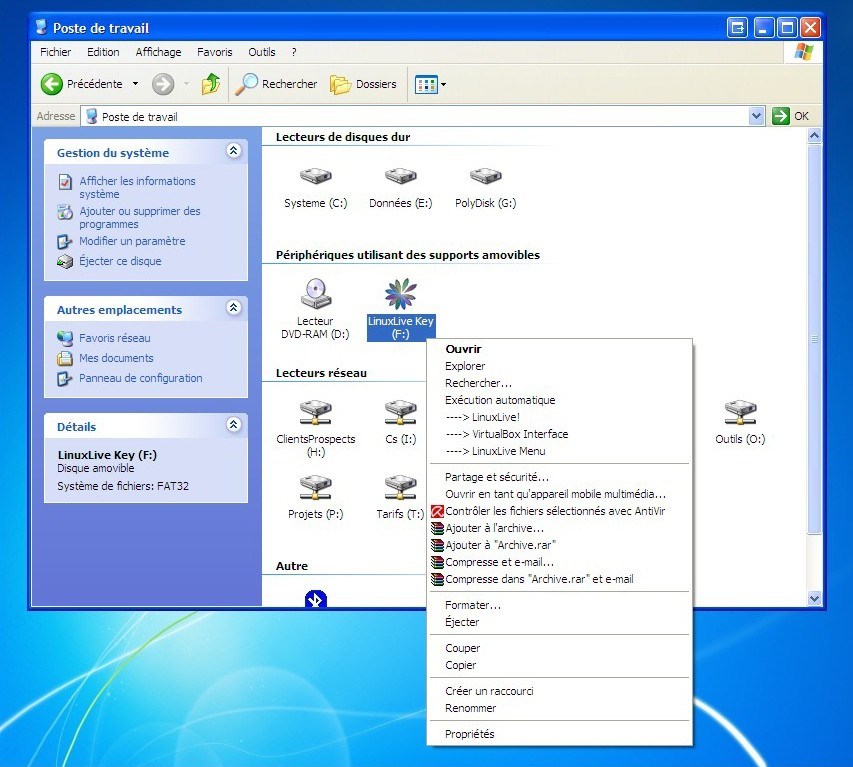Open the ClientsProspects (H:) network drive

[315, 412]
